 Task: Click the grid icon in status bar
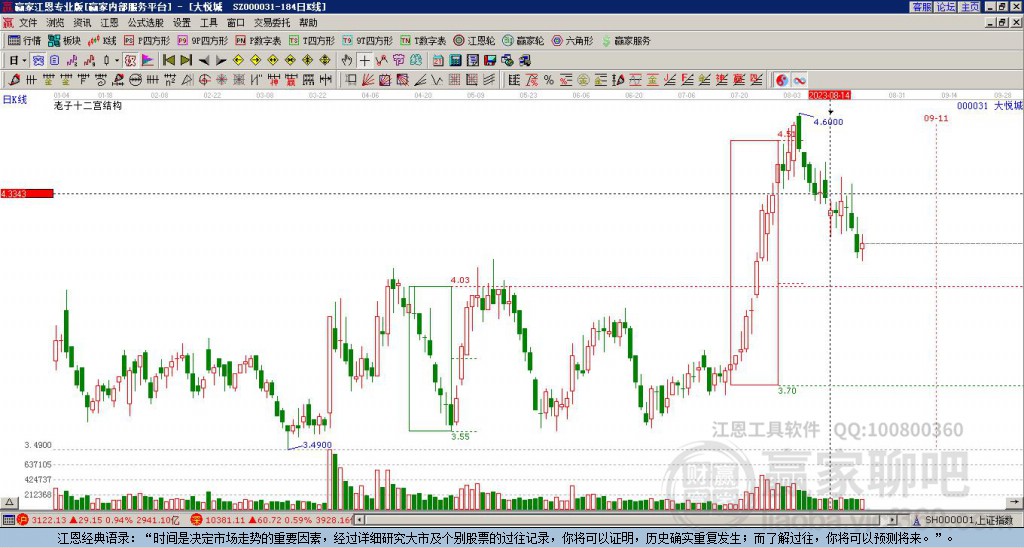point(8,520)
